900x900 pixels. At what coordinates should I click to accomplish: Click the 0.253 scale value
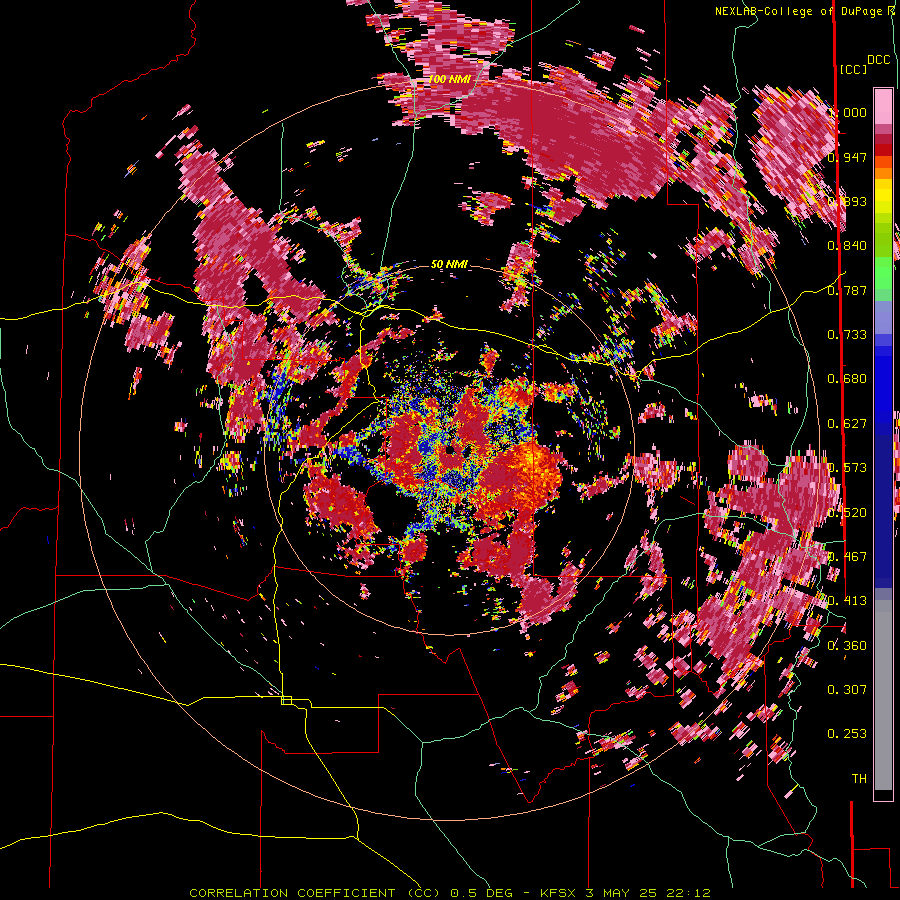(847, 734)
